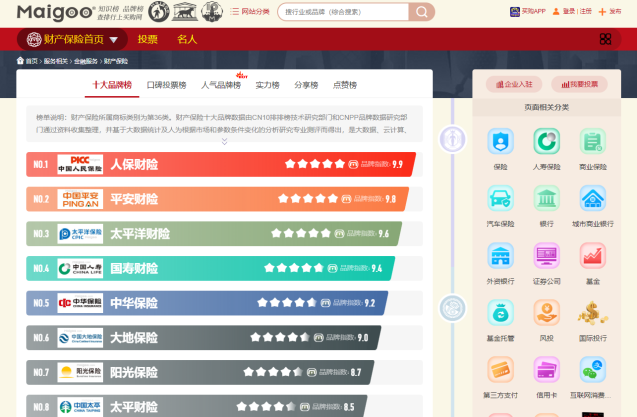Open the 大地保险 brand name

pyautogui.click(x=134, y=338)
